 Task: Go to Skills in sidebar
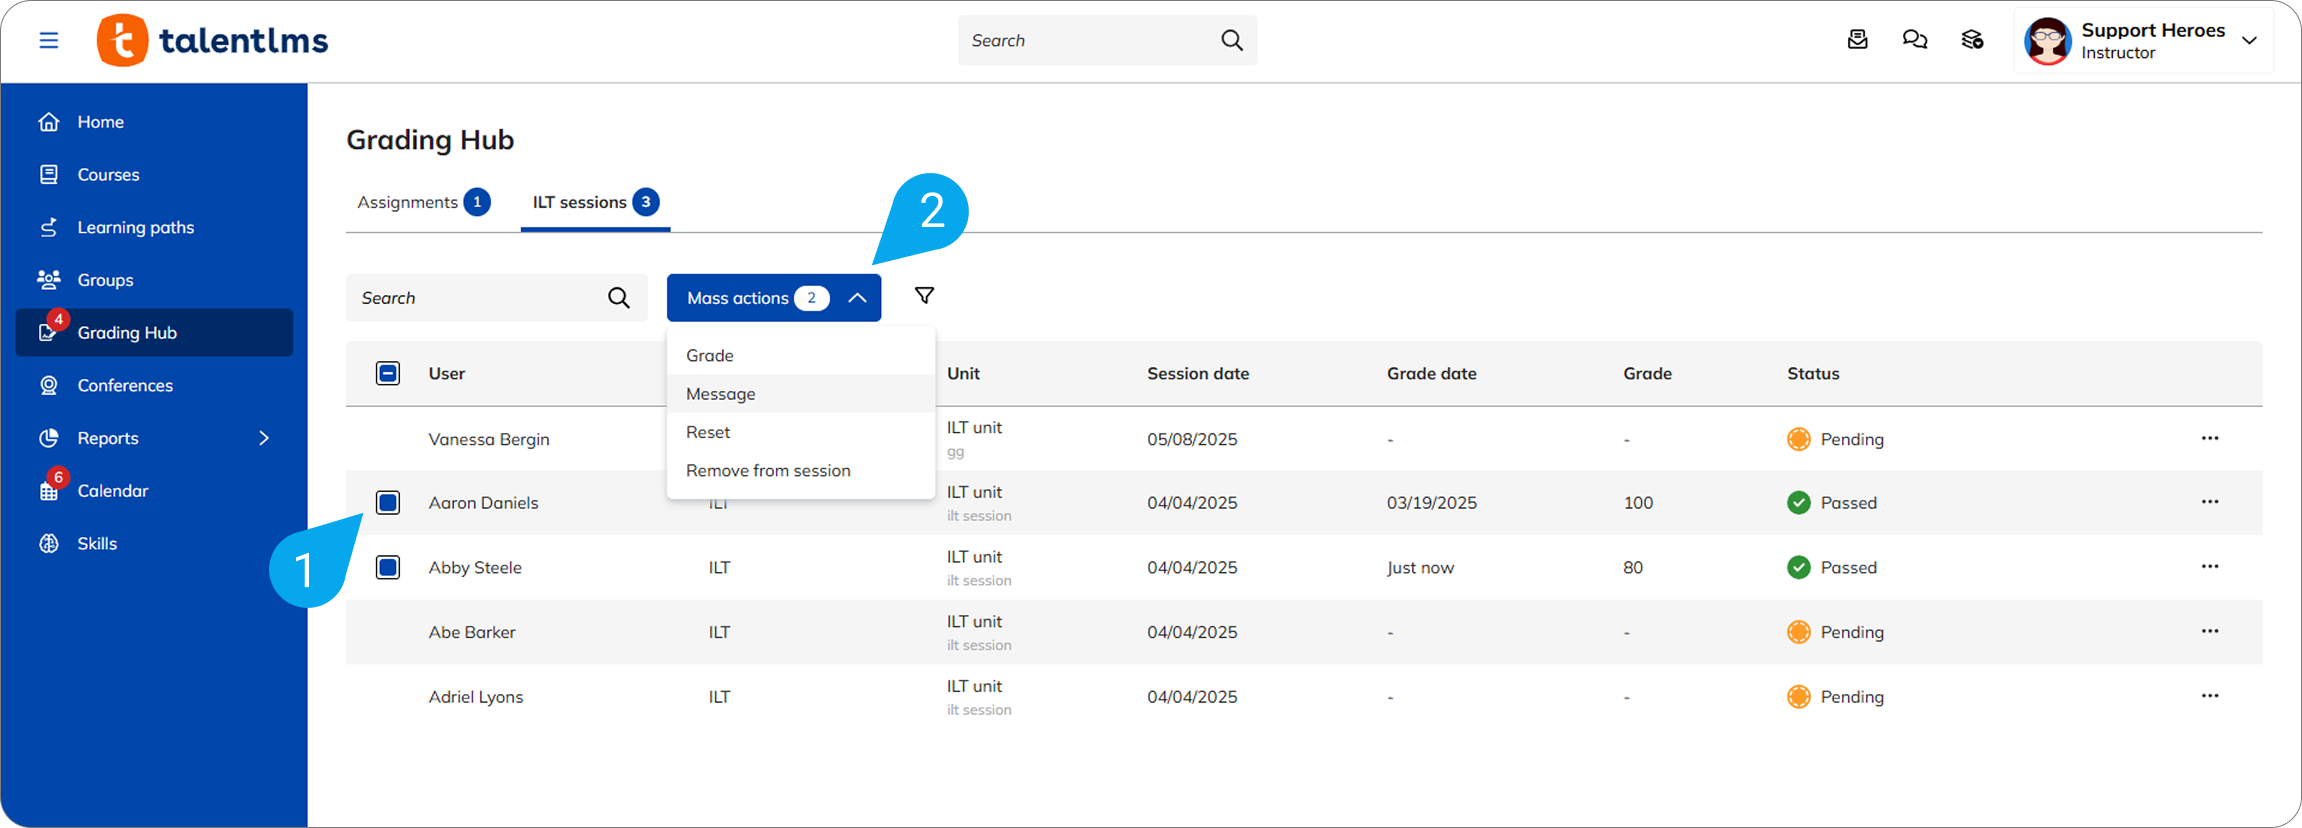click(97, 544)
